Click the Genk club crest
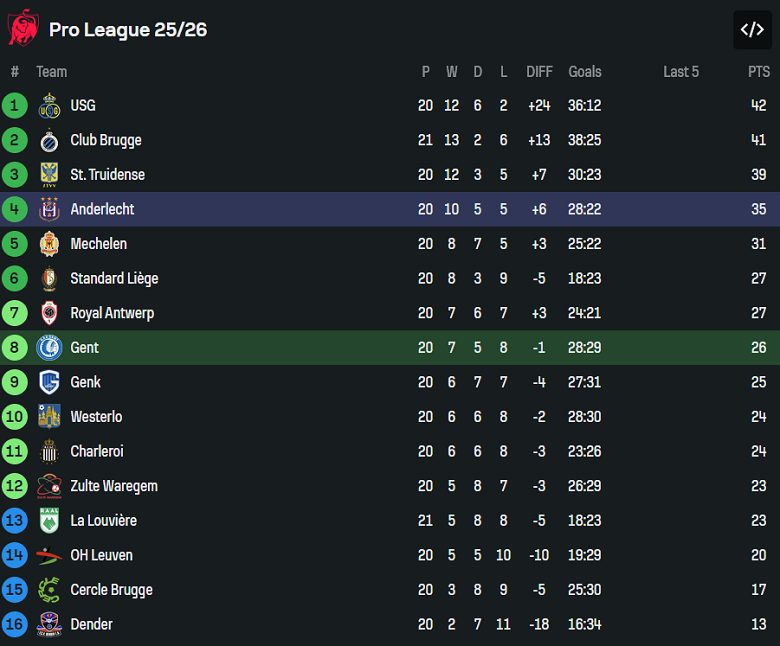Screen dimensions: 780x646 pos(49,382)
